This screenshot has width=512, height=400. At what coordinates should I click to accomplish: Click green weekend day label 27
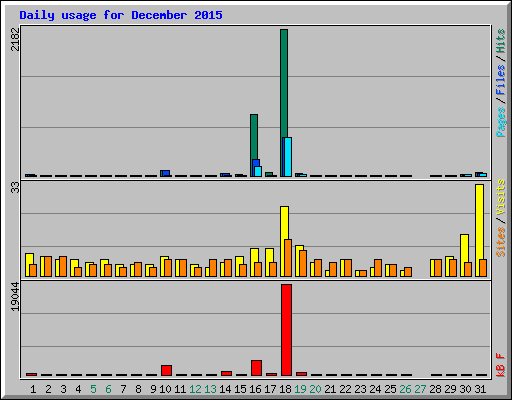click(x=420, y=389)
